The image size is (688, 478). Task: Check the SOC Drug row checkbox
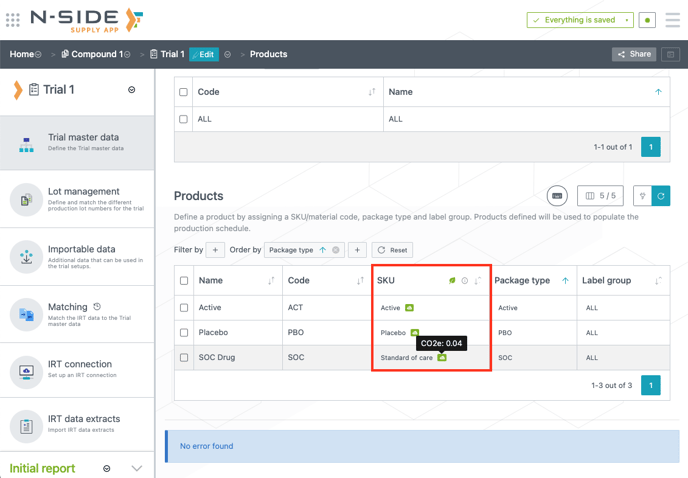pos(184,357)
